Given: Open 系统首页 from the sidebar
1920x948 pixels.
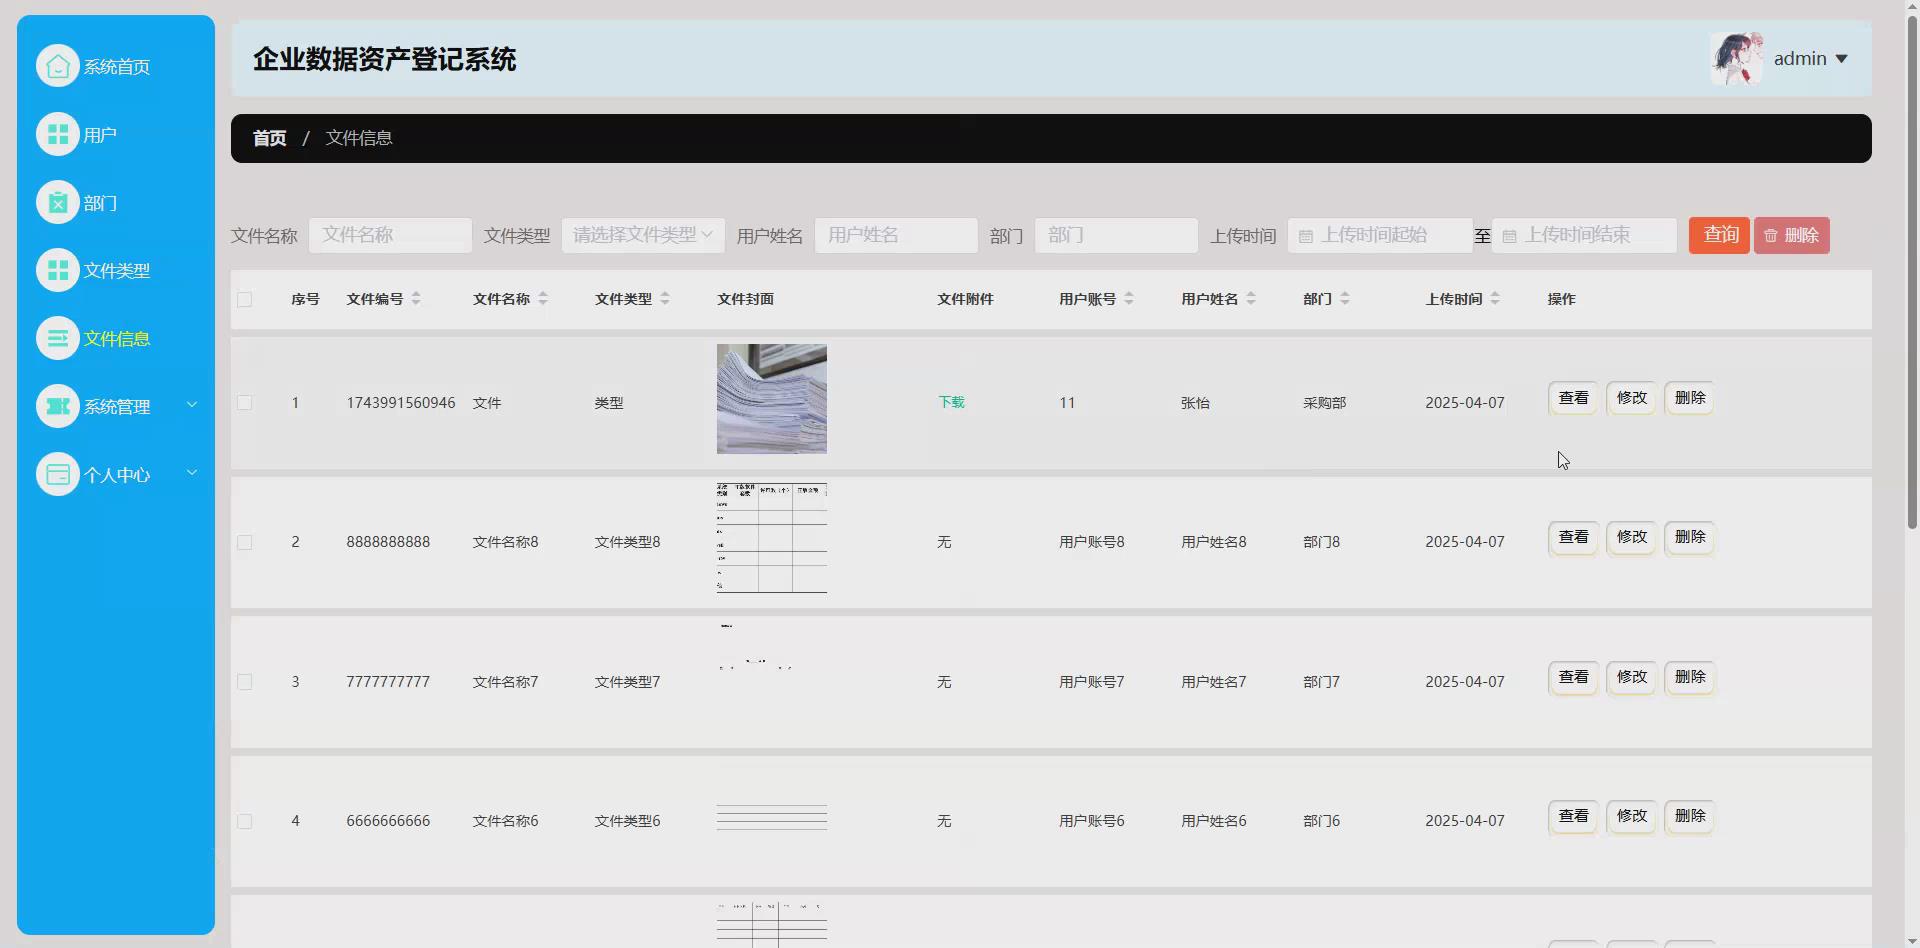Looking at the screenshot, I should click(x=115, y=66).
